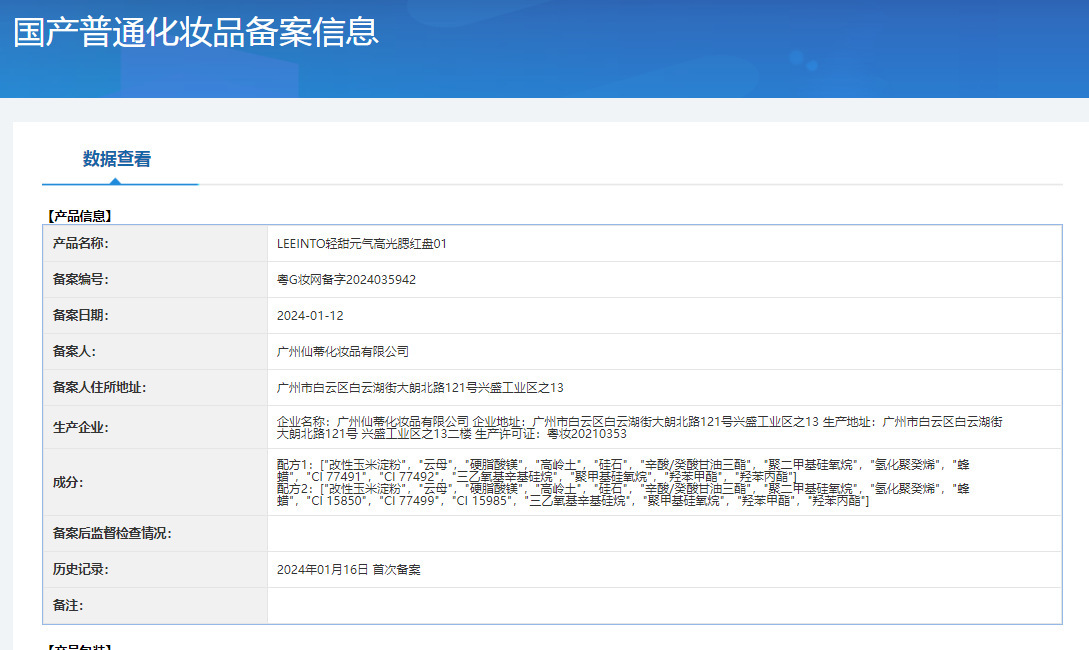Click the 成分 label

click(68, 482)
